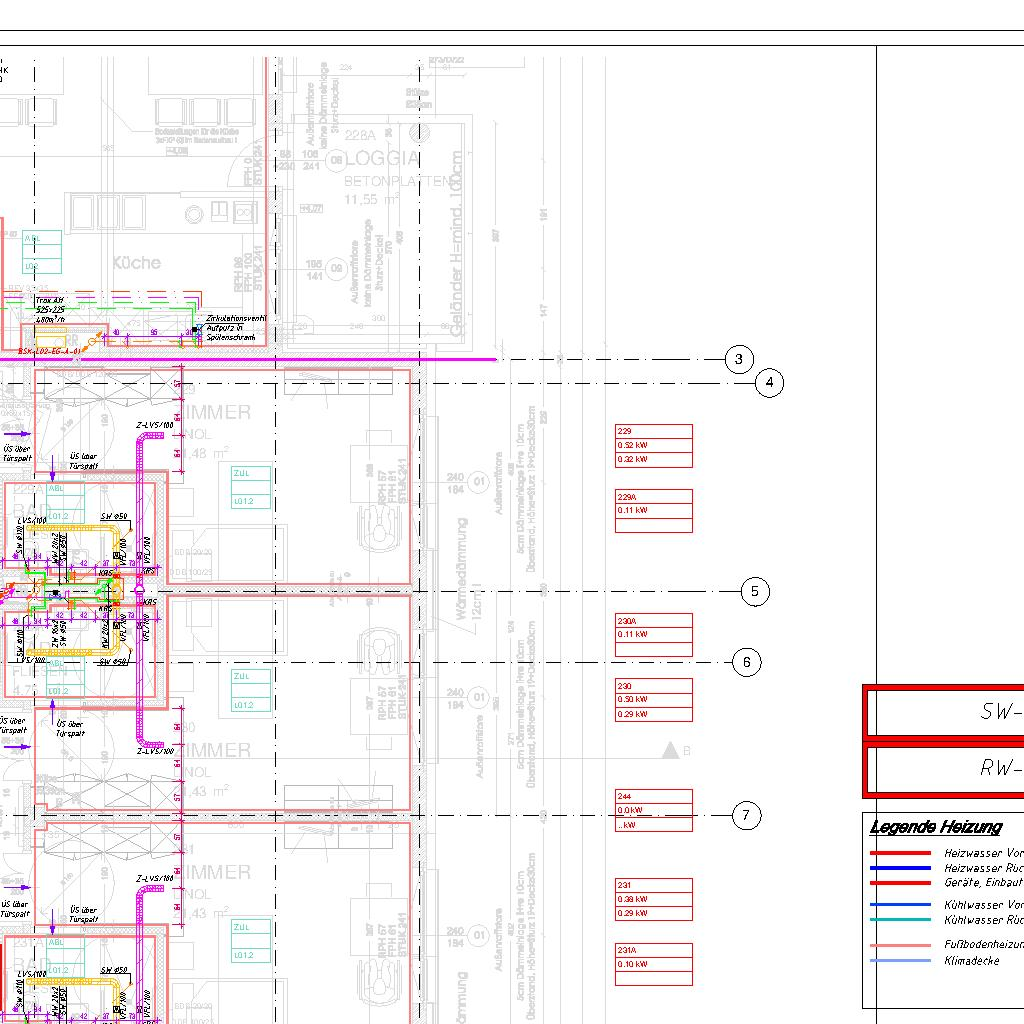Select the red Heizwasser Vorlauf legend line
The height and width of the screenshot is (1024, 1024).
coord(900,853)
